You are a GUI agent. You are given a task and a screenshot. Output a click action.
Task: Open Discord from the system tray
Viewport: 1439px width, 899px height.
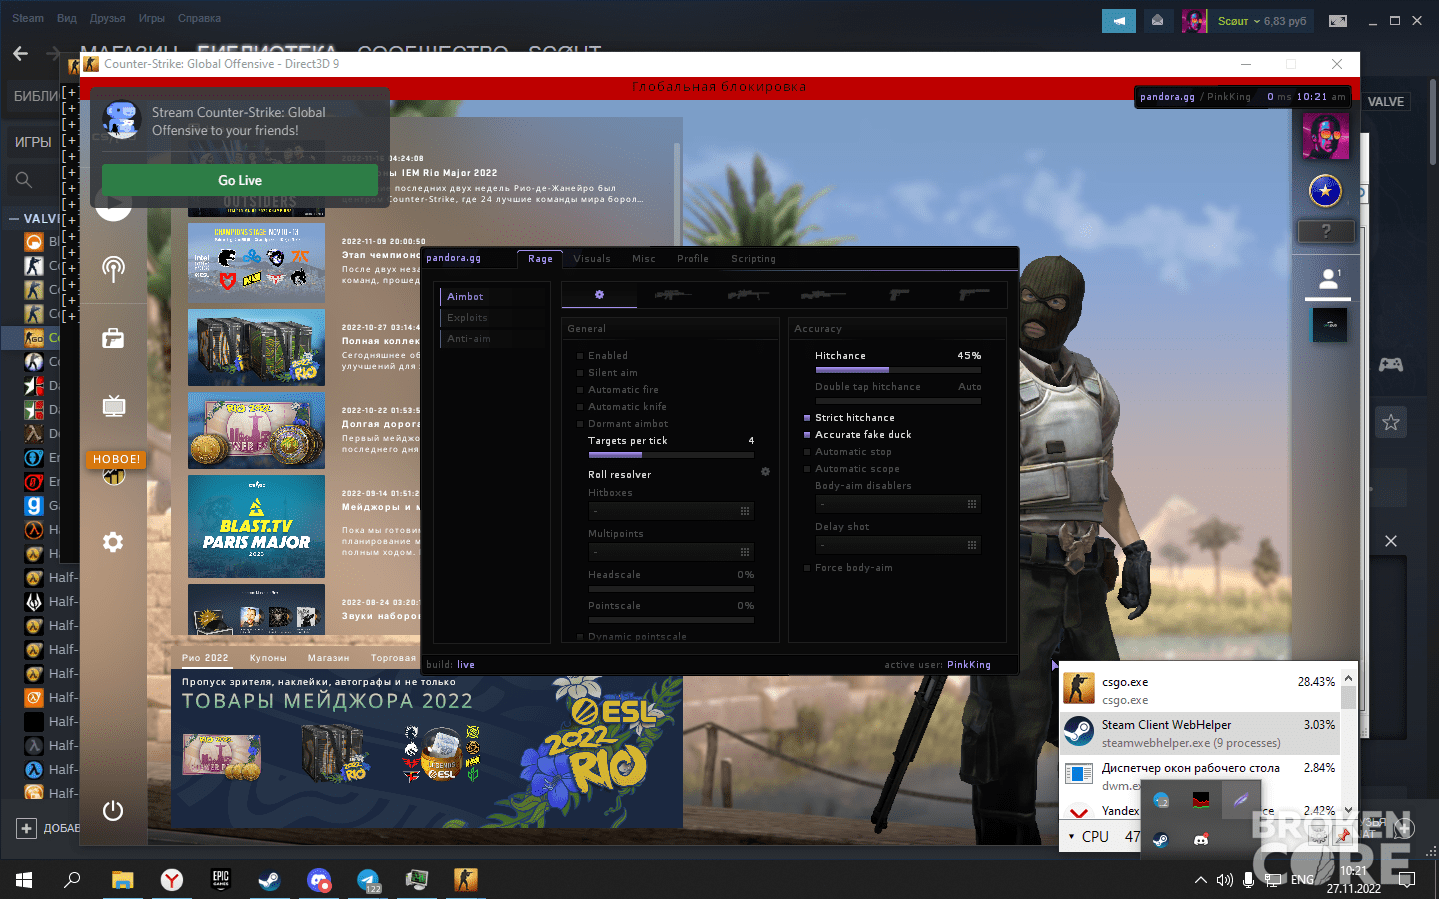pos(1201,840)
